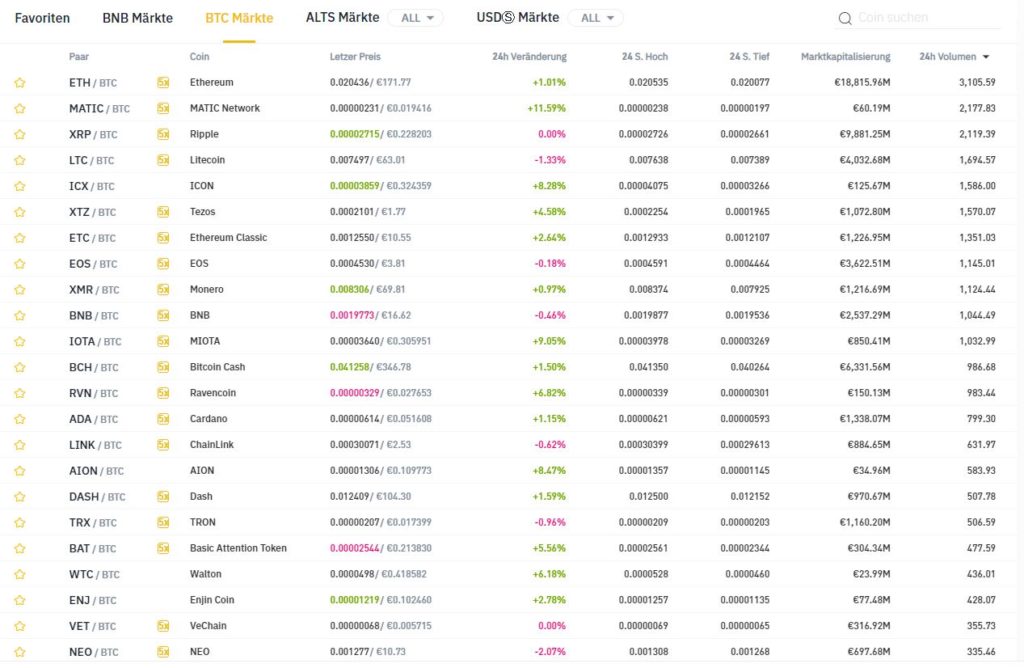Click the 5x margin badge for BCH/BTC
This screenshot has height=668, width=1024.
point(163,367)
